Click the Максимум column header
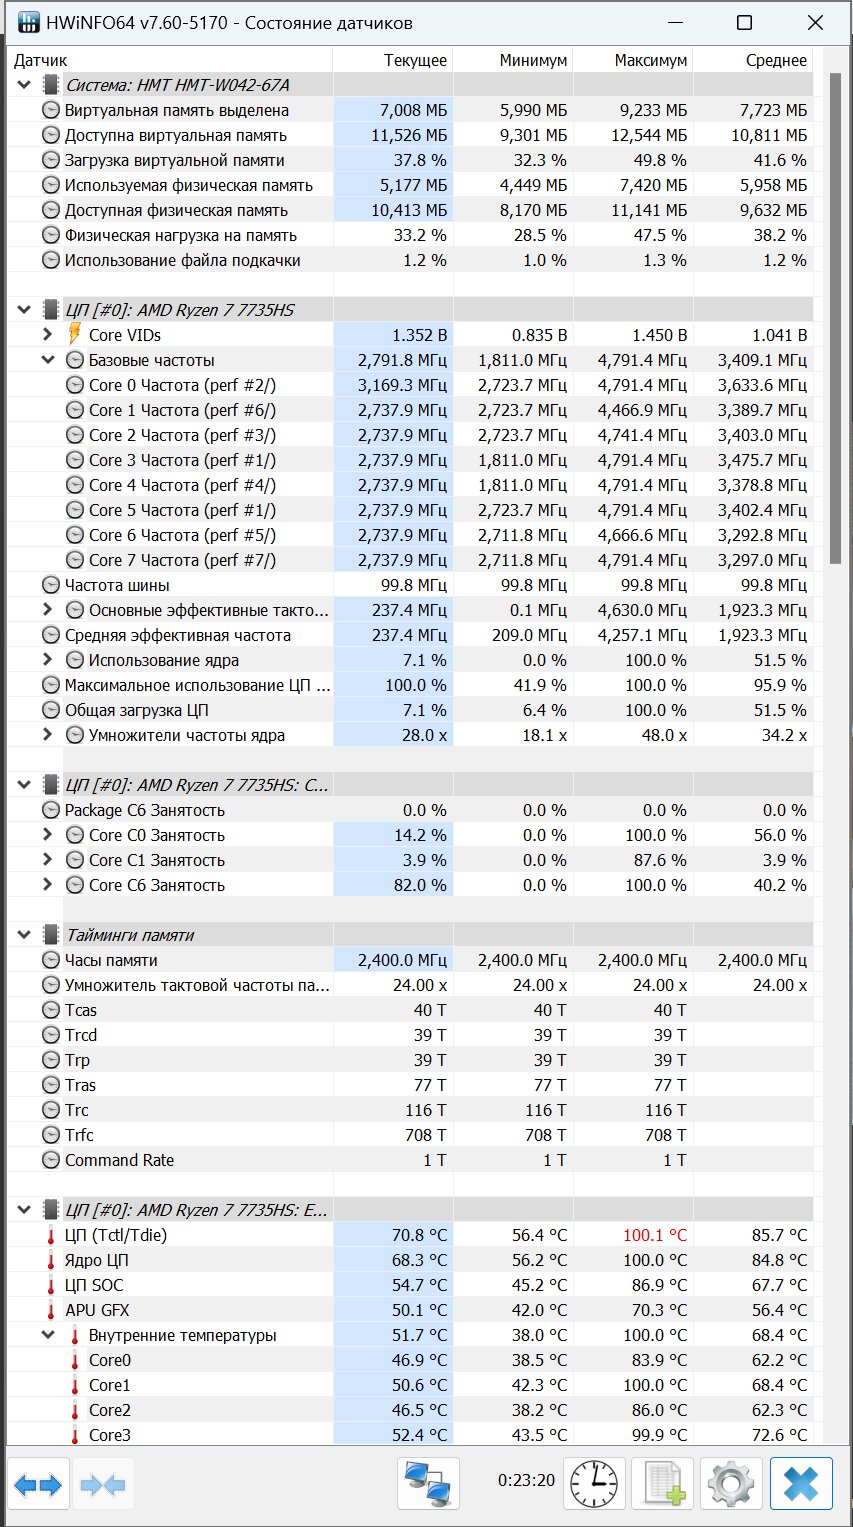The image size is (853, 1527). point(633,60)
